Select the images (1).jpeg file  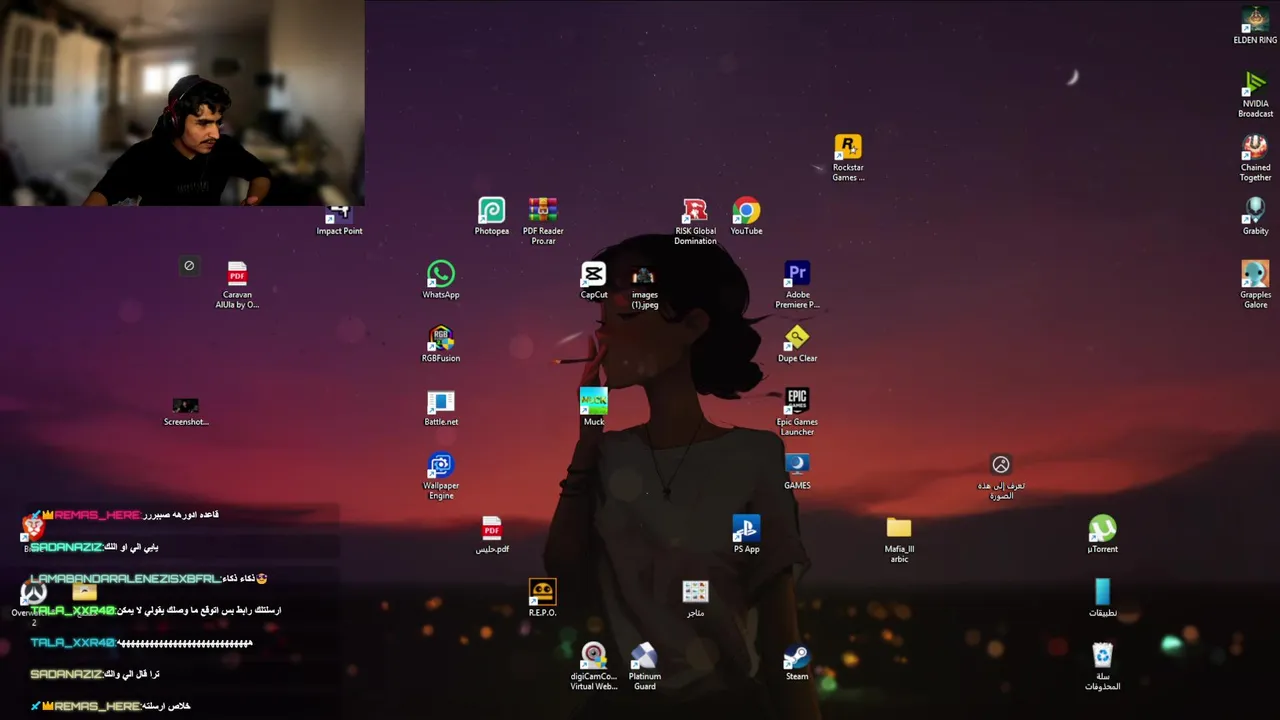pos(644,287)
